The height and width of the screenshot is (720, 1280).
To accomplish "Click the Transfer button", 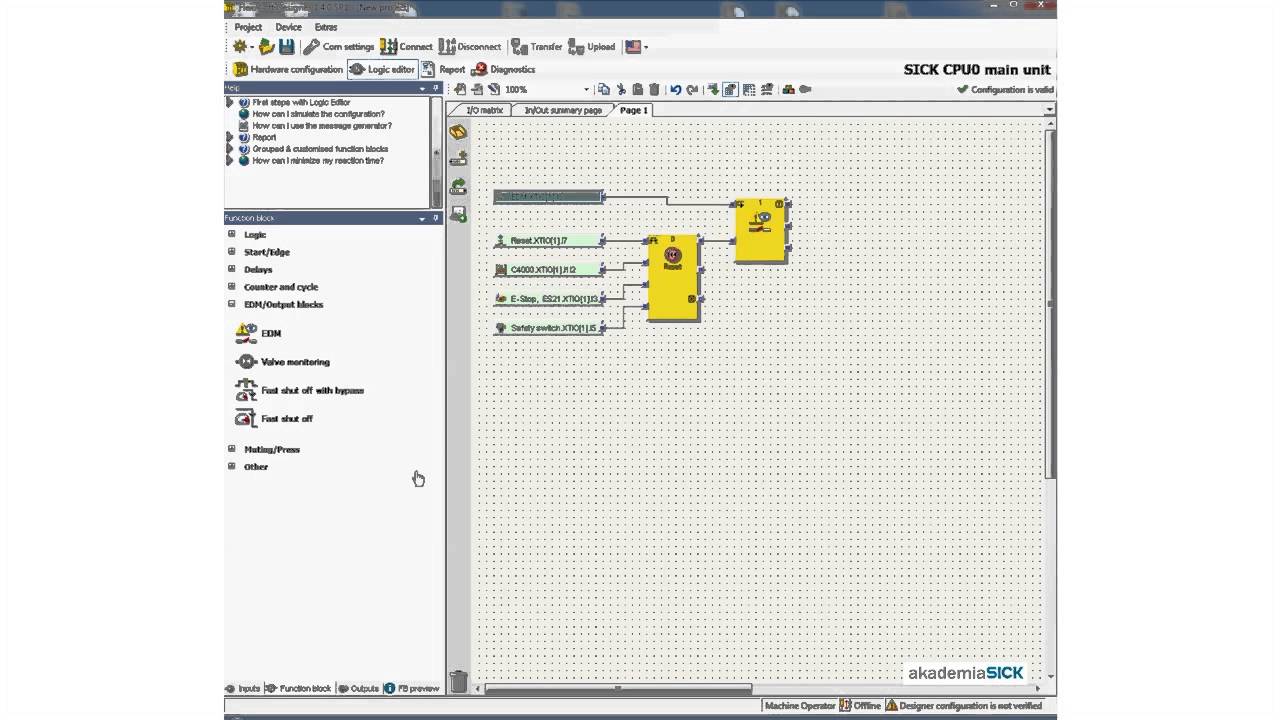I will coord(537,47).
